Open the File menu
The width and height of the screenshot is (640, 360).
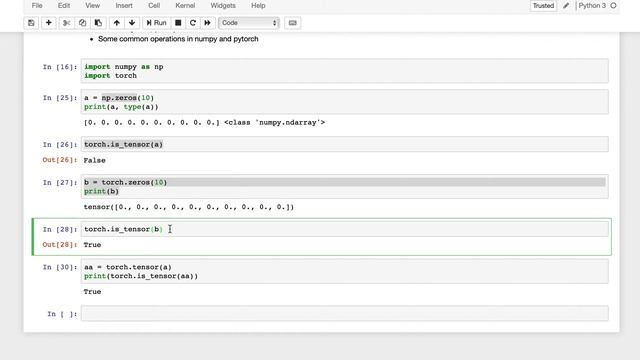click(x=37, y=6)
